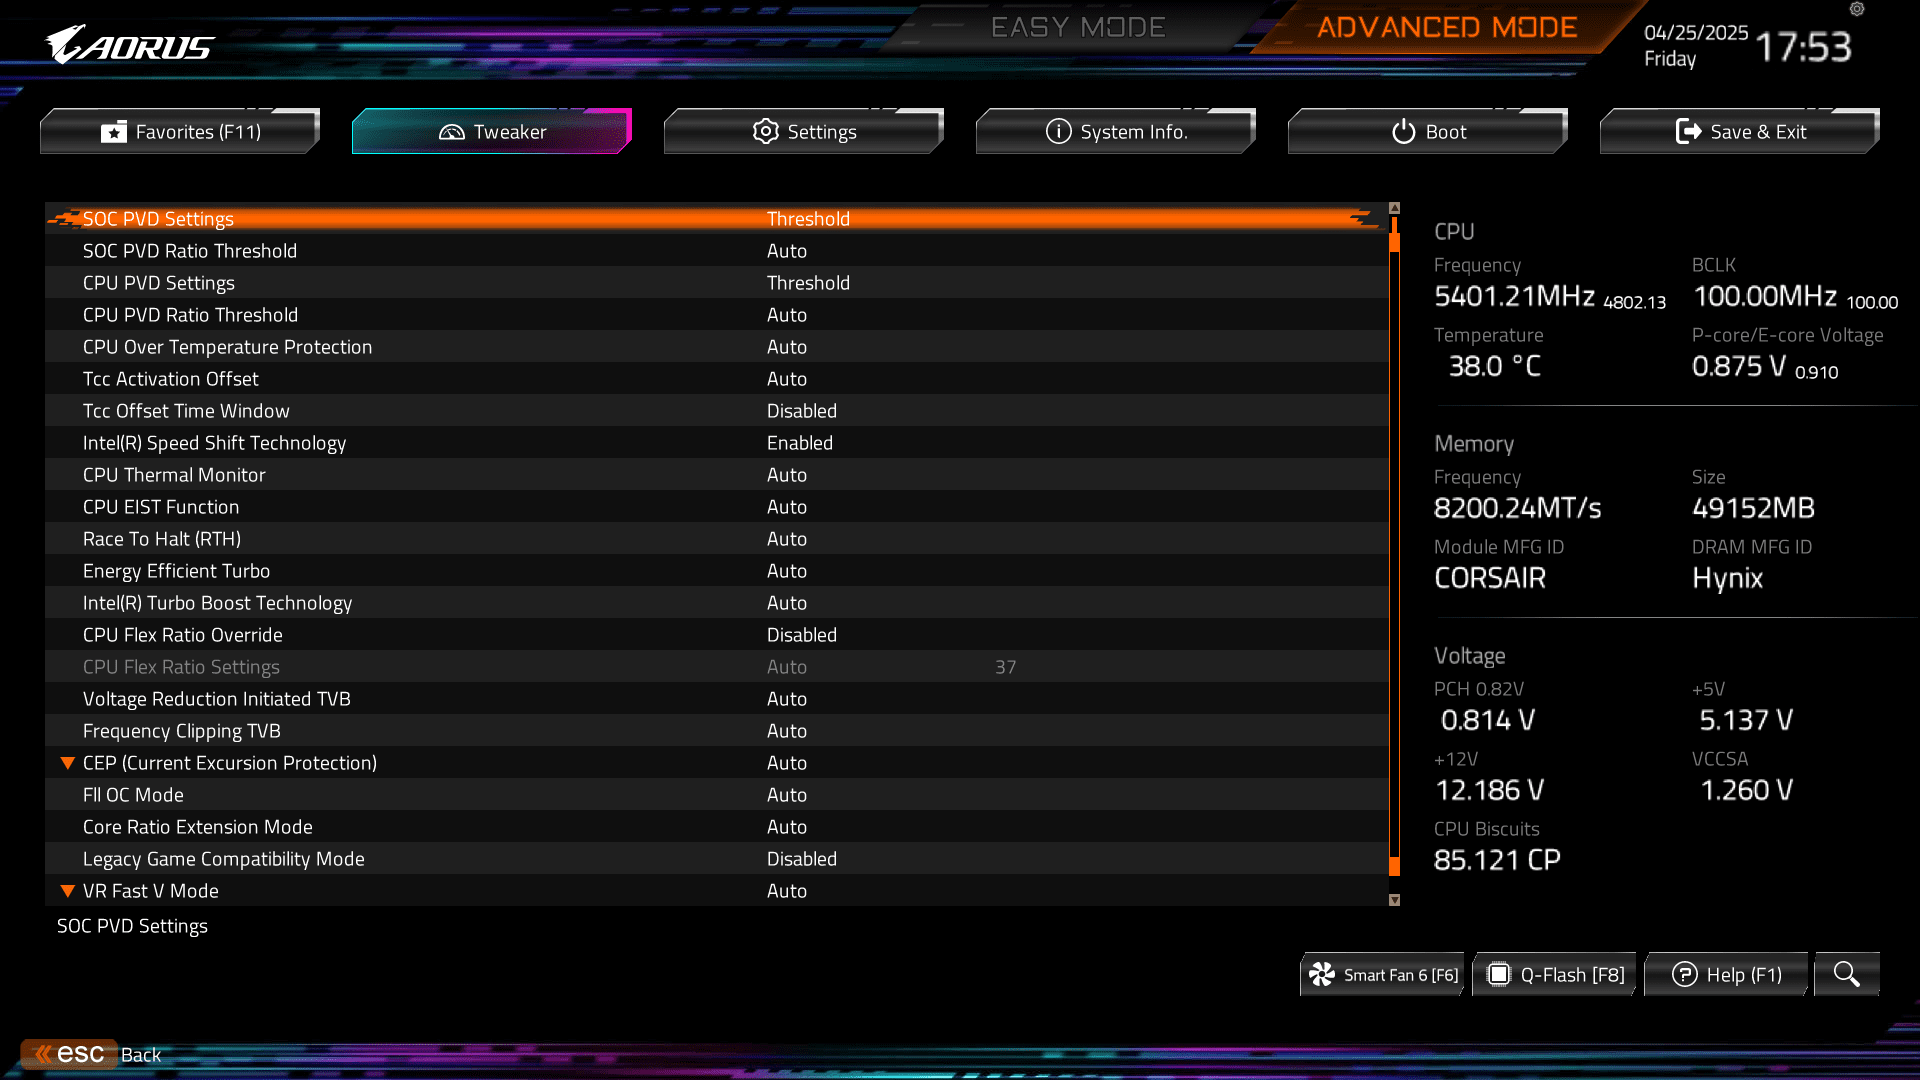Open Smart Fan 6 fan icon
Screen dimensions: 1920x1080
tap(1322, 974)
